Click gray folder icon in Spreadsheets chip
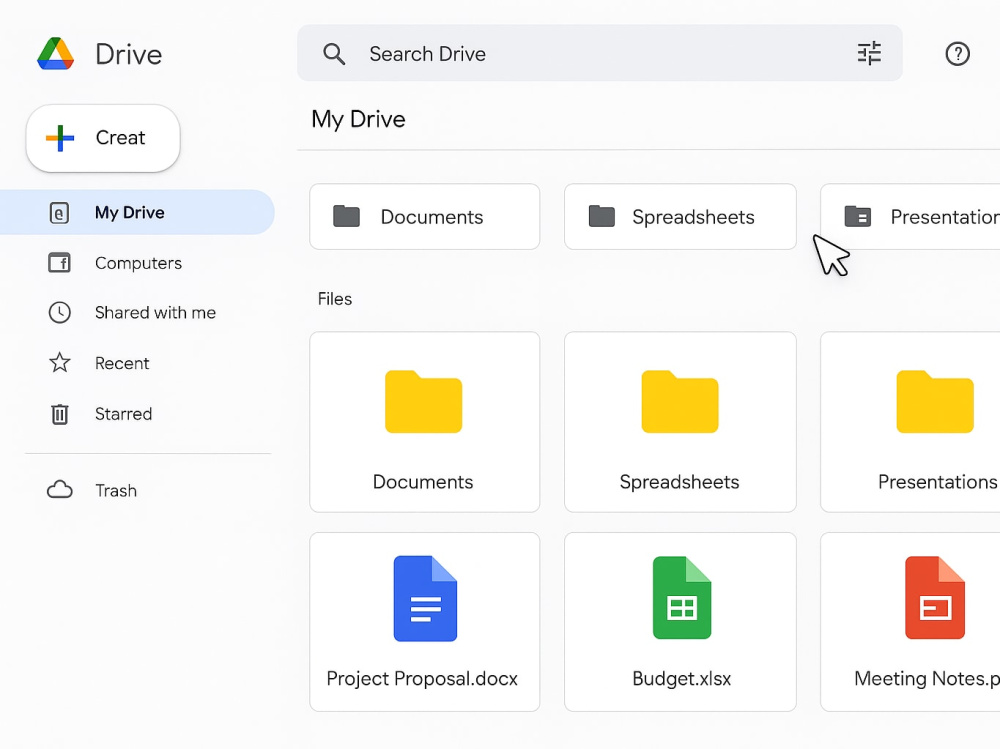The height and width of the screenshot is (749, 1000). coord(601,216)
